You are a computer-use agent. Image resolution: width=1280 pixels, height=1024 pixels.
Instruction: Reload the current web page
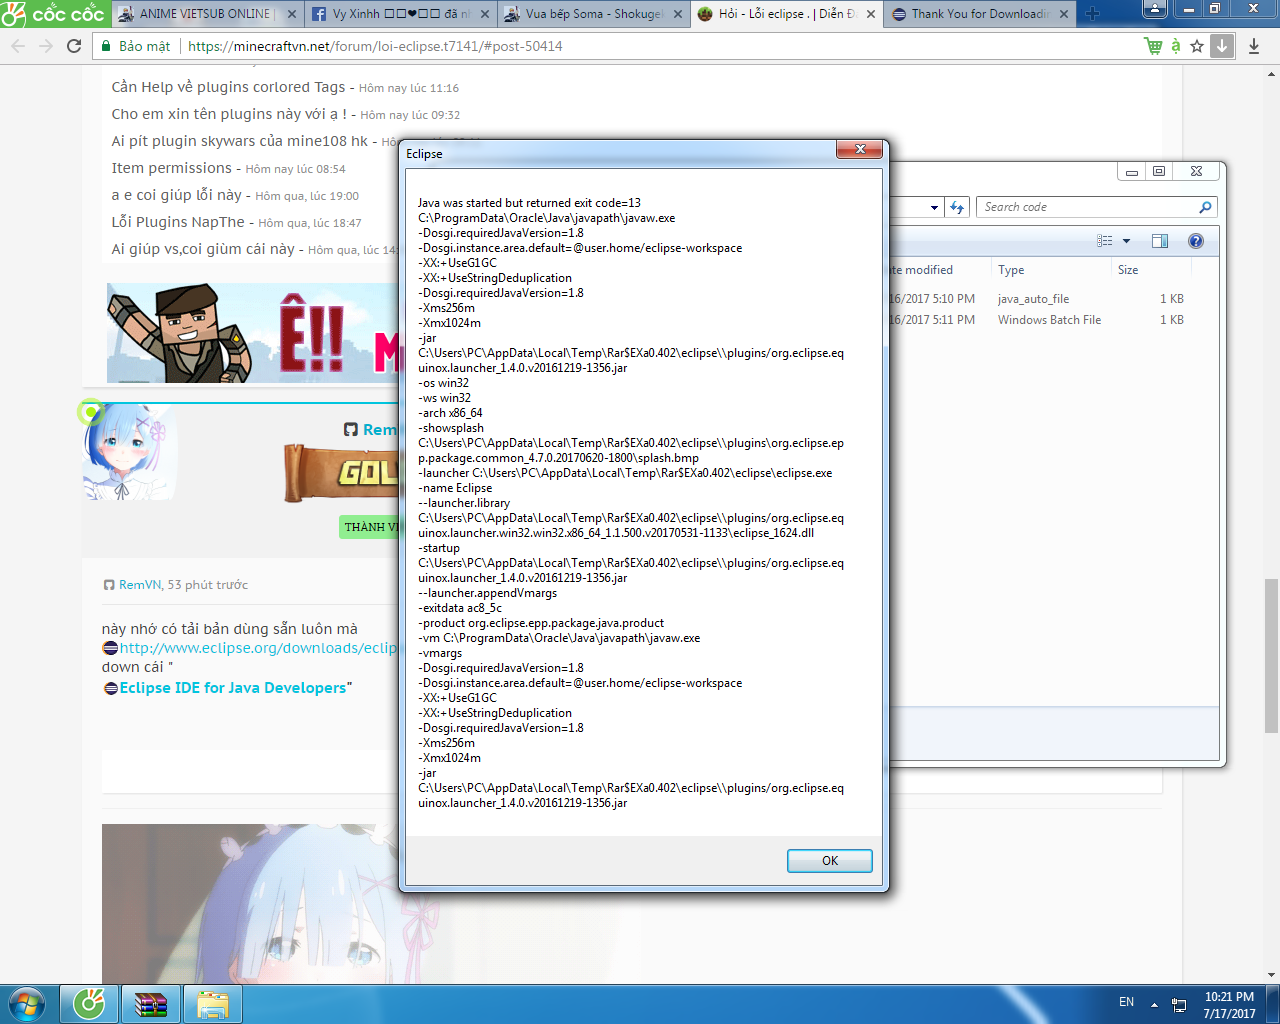pos(74,46)
